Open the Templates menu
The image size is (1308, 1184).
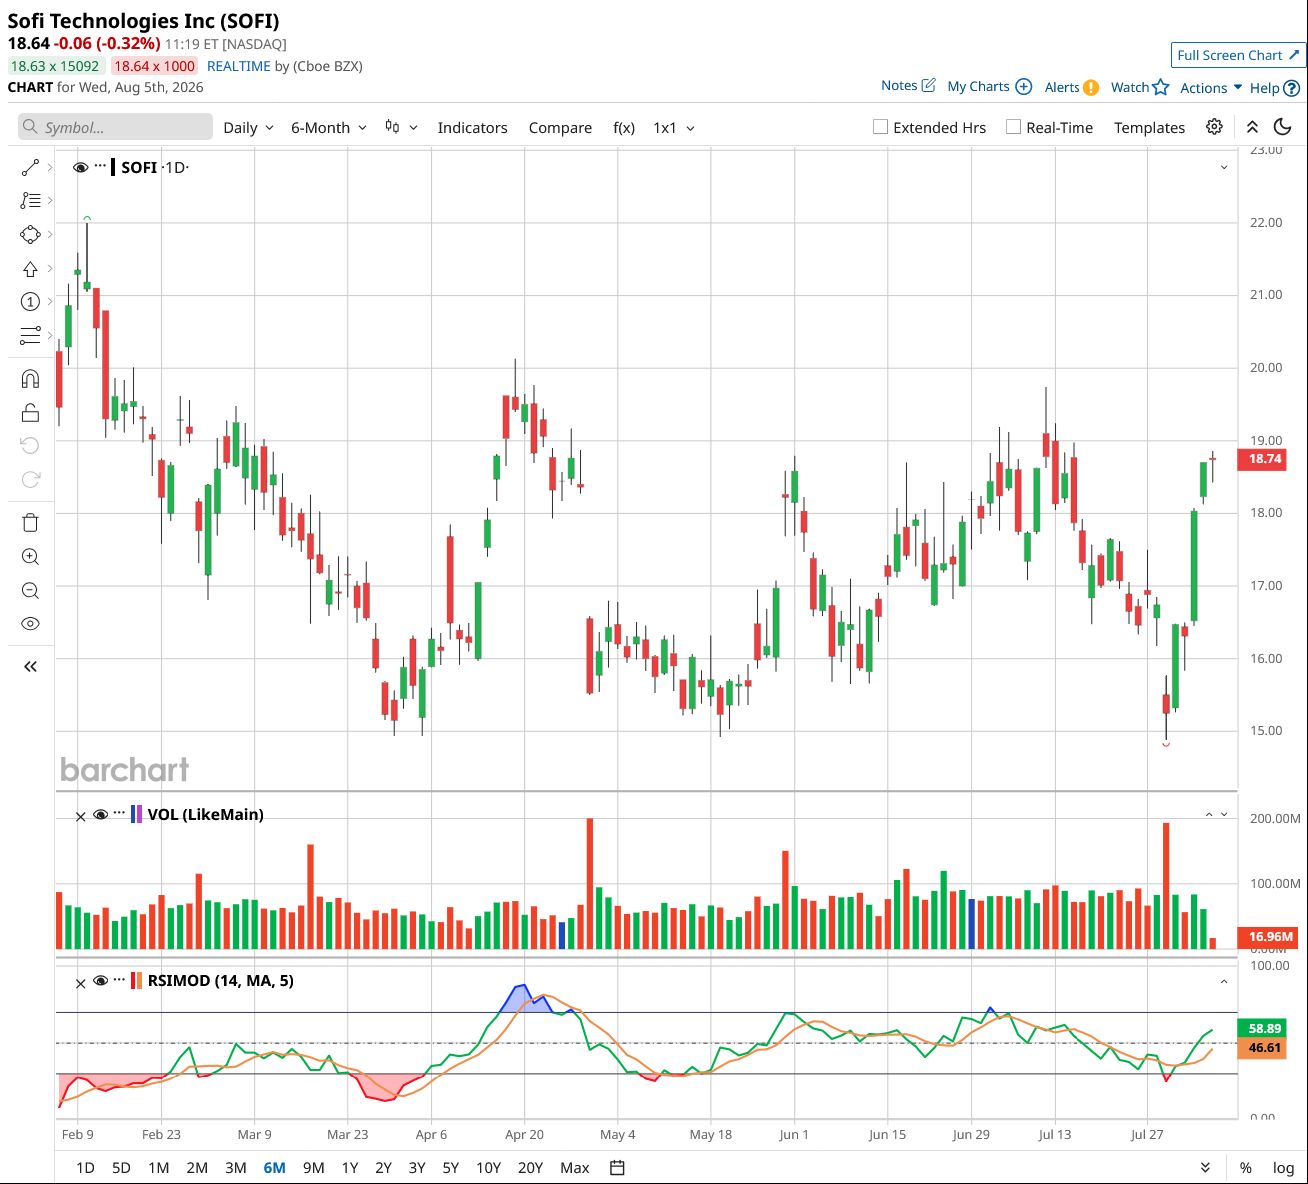click(1149, 128)
